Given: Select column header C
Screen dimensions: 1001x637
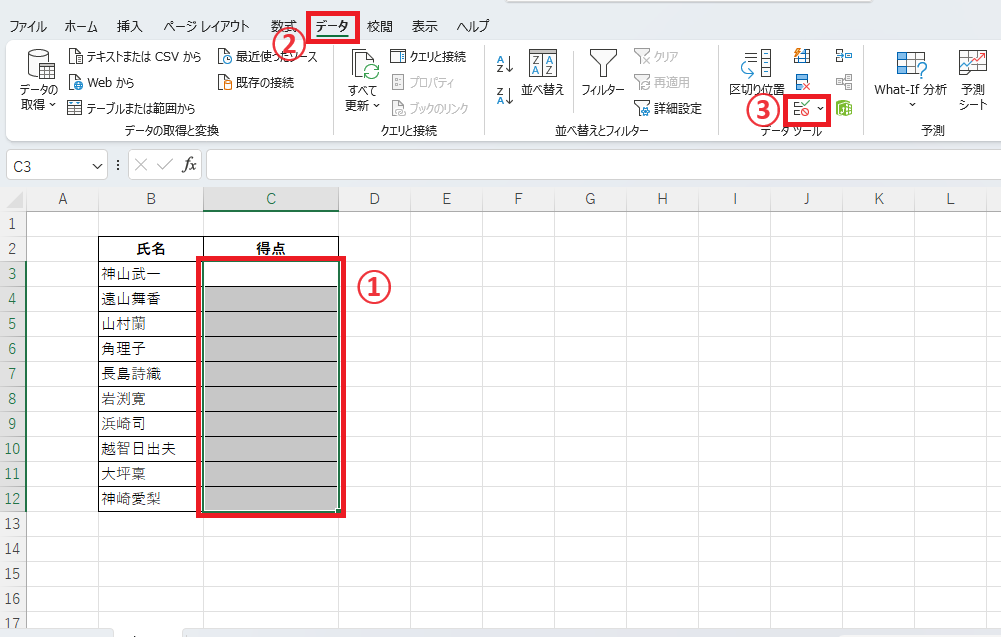Looking at the screenshot, I should (x=271, y=199).
